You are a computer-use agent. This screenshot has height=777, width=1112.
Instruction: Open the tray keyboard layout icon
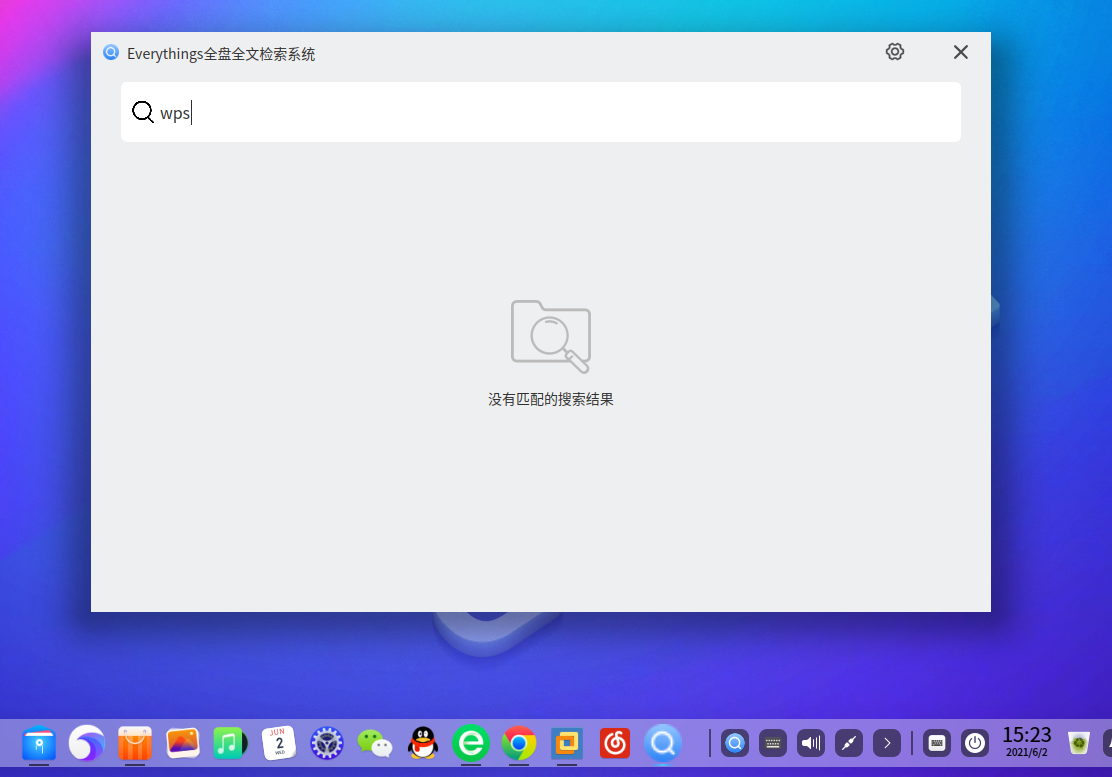pyautogui.click(x=773, y=744)
